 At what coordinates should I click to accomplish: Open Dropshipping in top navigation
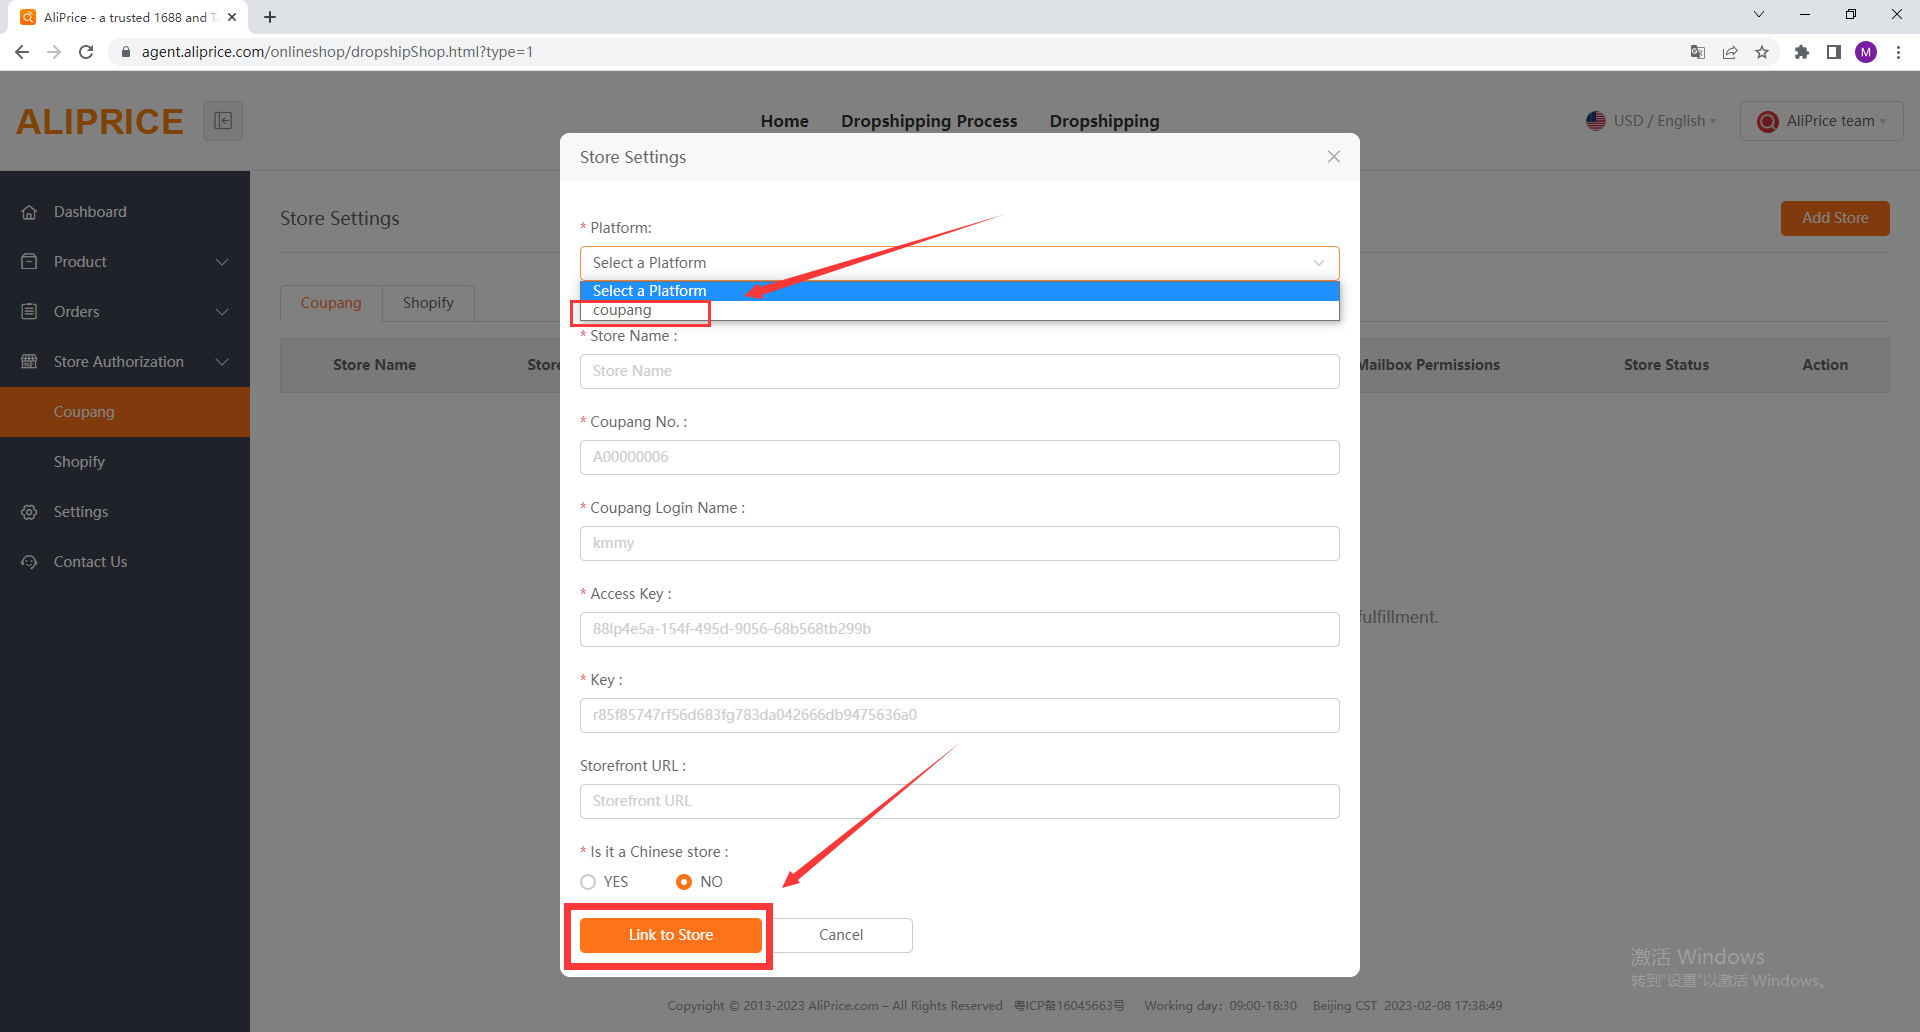[x=1104, y=121]
